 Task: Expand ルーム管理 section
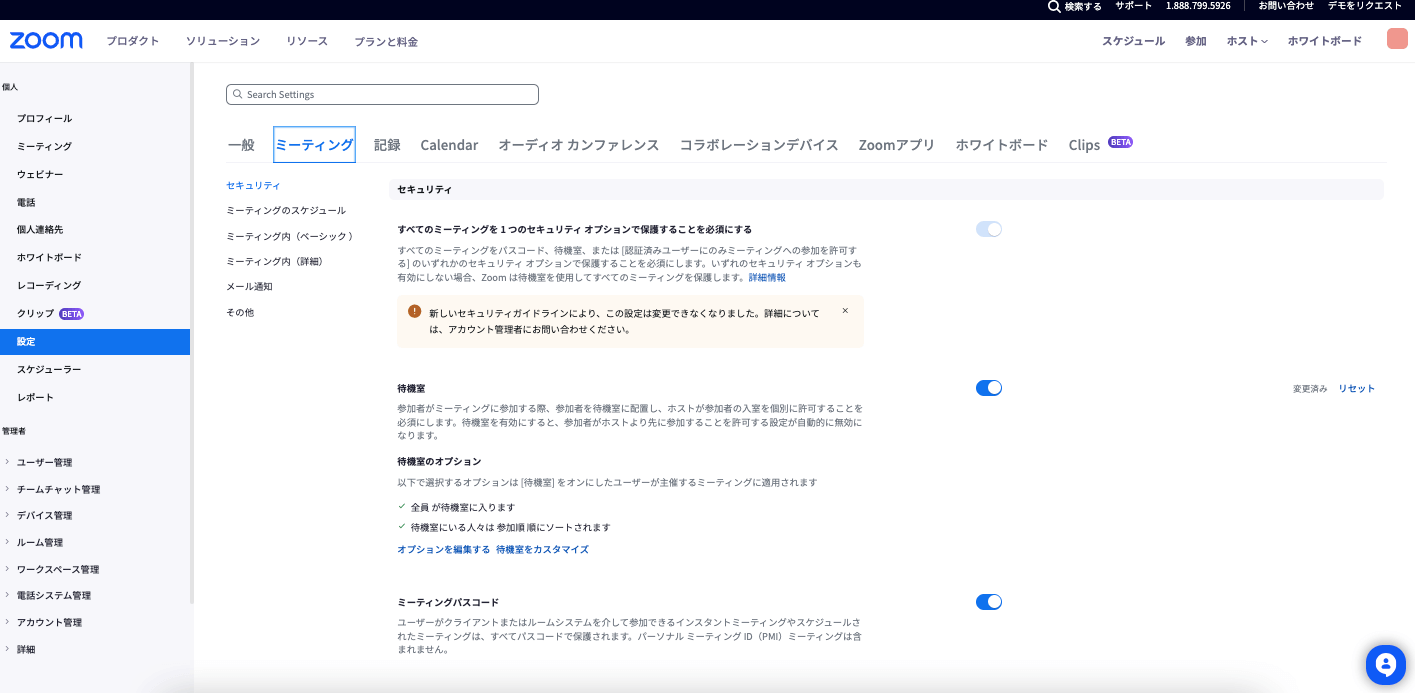tap(40, 542)
